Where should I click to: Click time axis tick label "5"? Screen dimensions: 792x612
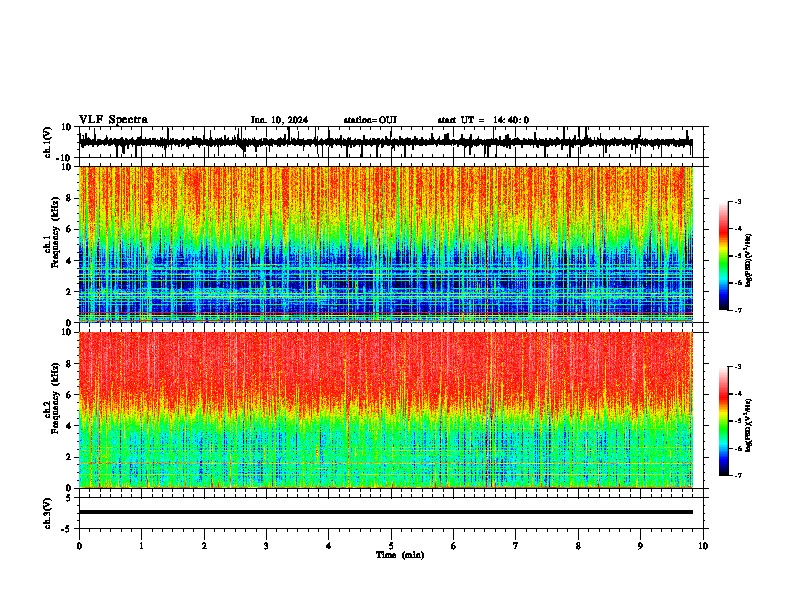tap(391, 546)
